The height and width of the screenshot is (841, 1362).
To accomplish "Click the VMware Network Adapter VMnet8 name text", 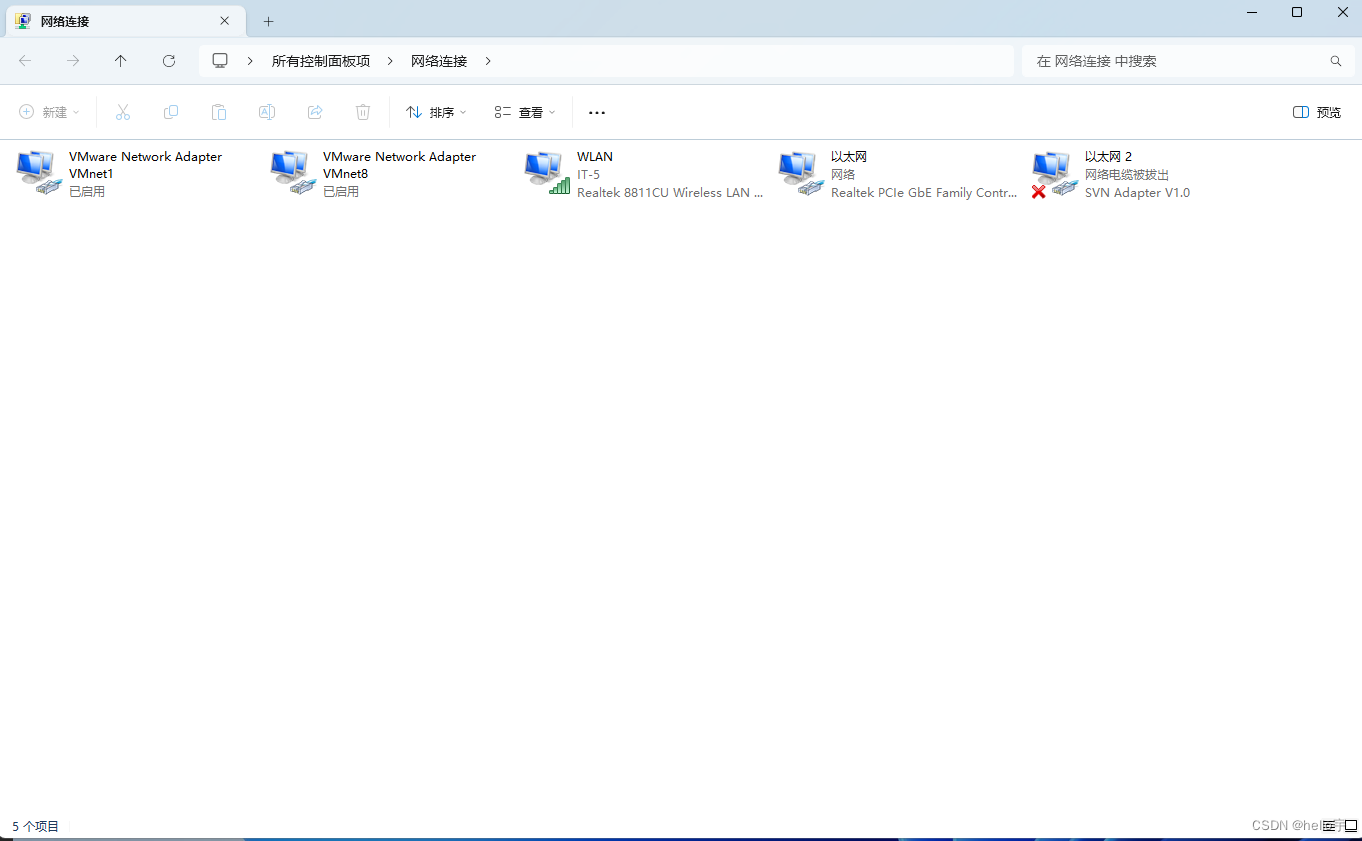I will [x=399, y=165].
